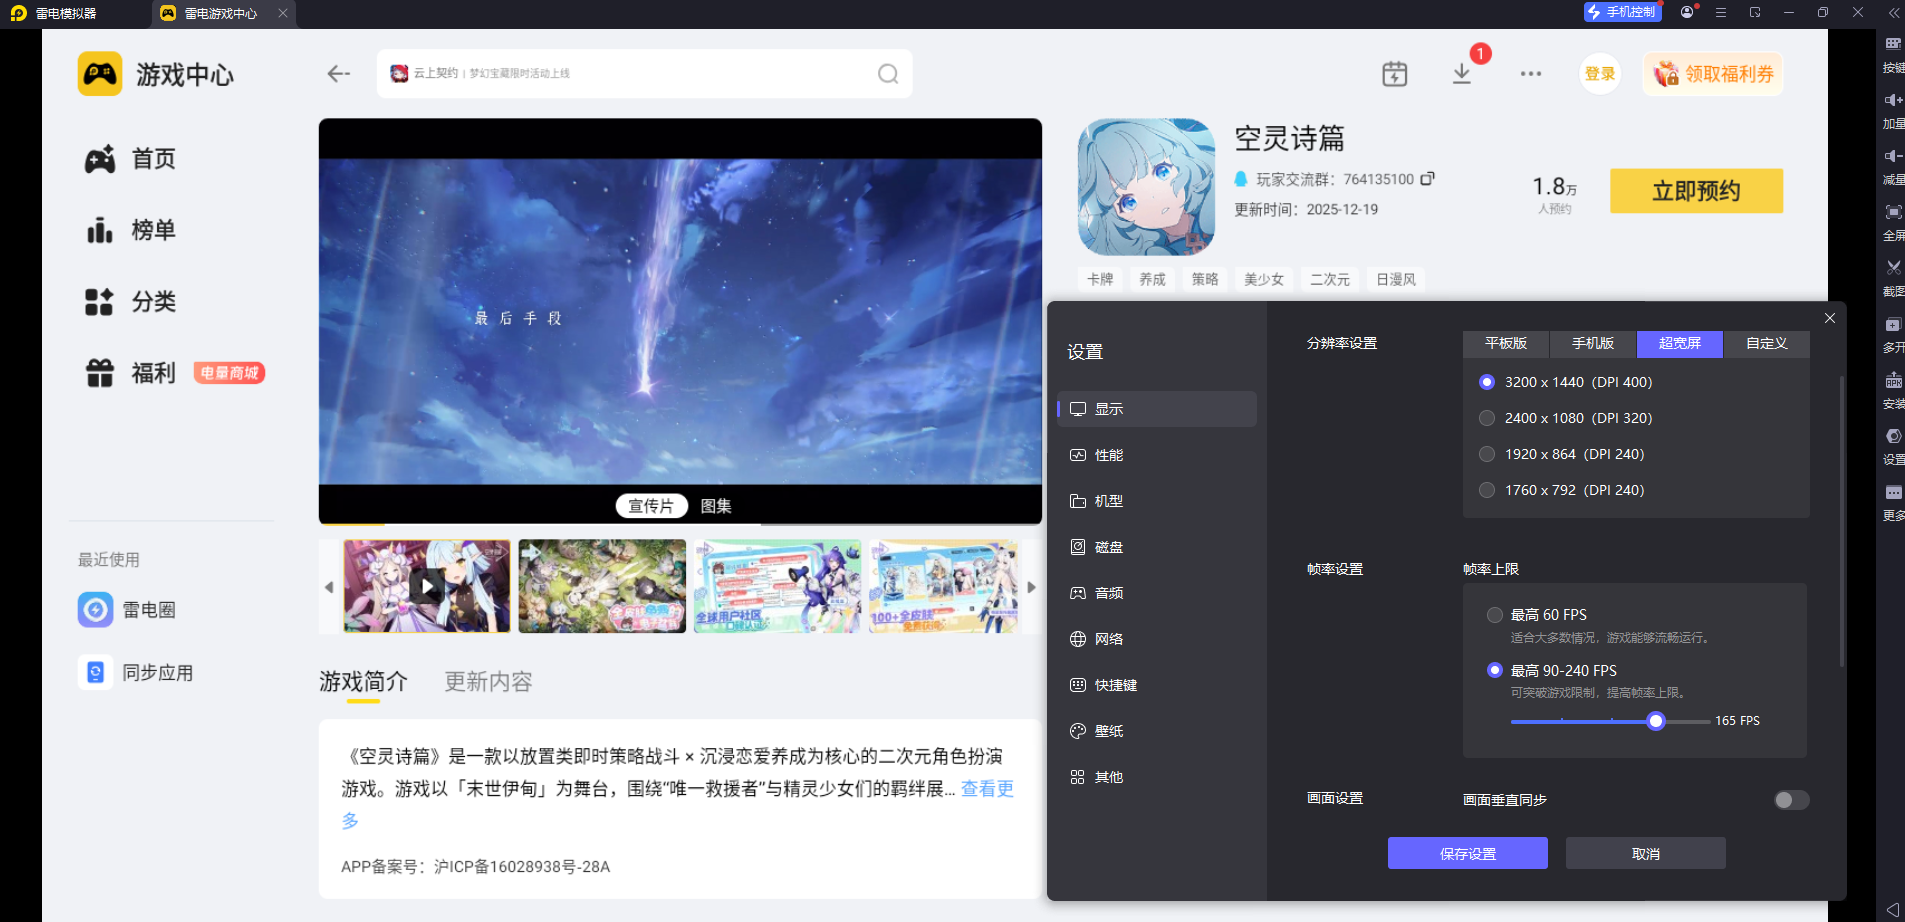Open 音频 settings section
Viewport: 1905px width, 922px height.
tap(1157, 593)
